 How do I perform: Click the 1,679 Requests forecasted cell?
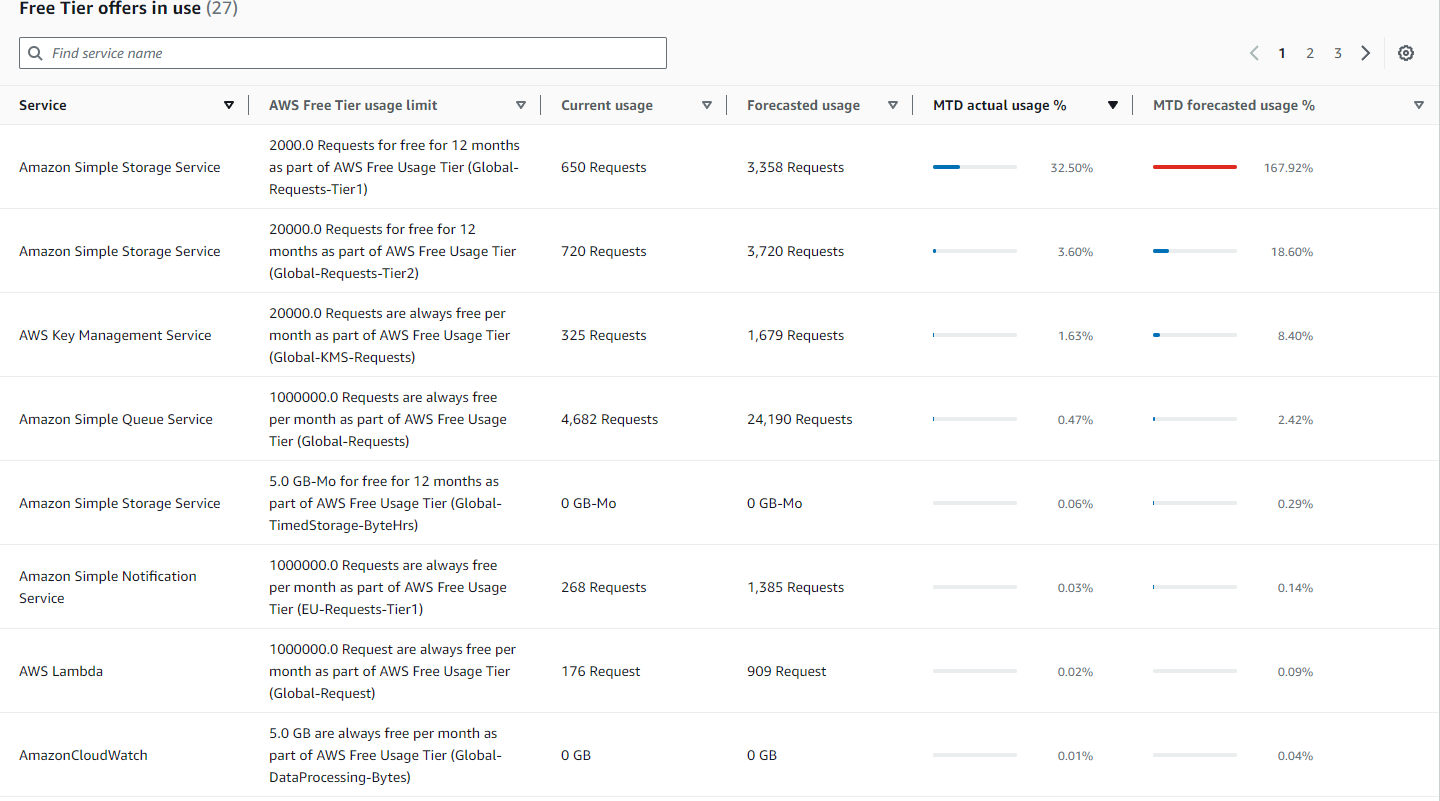[796, 335]
